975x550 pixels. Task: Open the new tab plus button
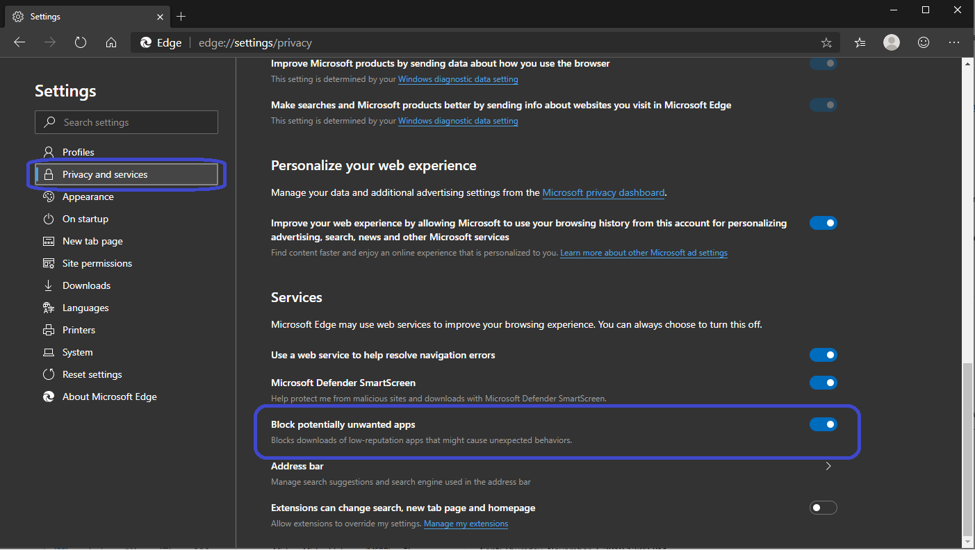[x=181, y=16]
